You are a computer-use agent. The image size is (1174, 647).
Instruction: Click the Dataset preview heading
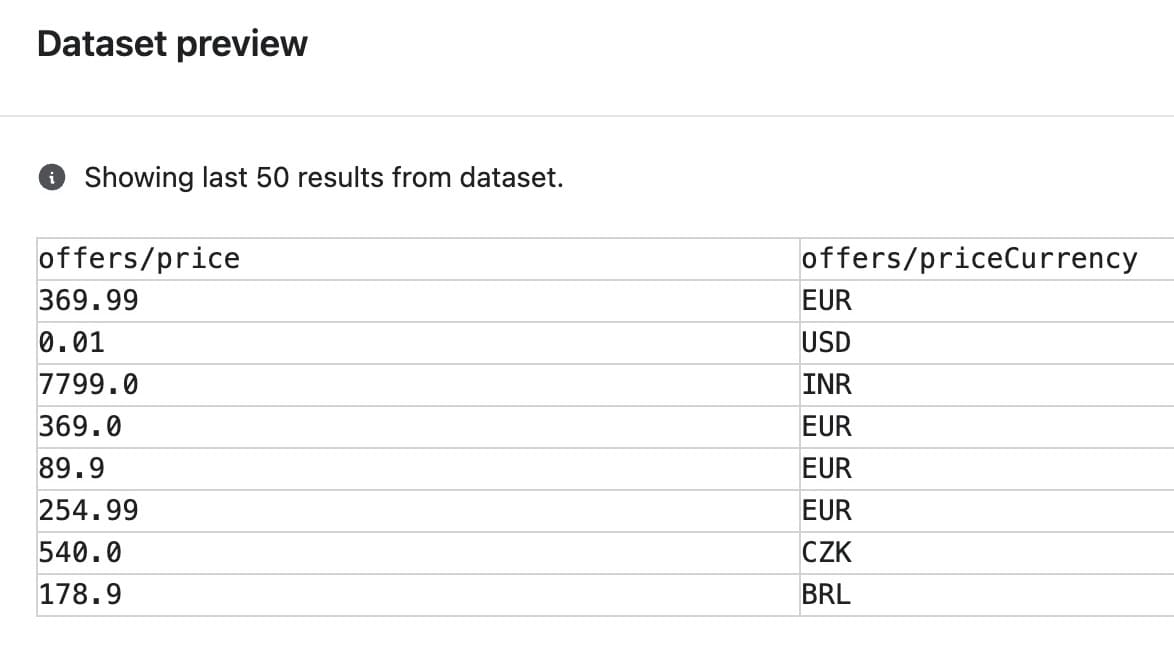[172, 44]
